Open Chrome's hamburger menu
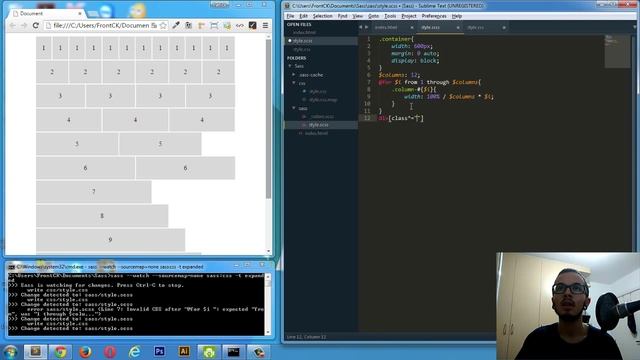This screenshot has width=640, height=360. point(265,25)
